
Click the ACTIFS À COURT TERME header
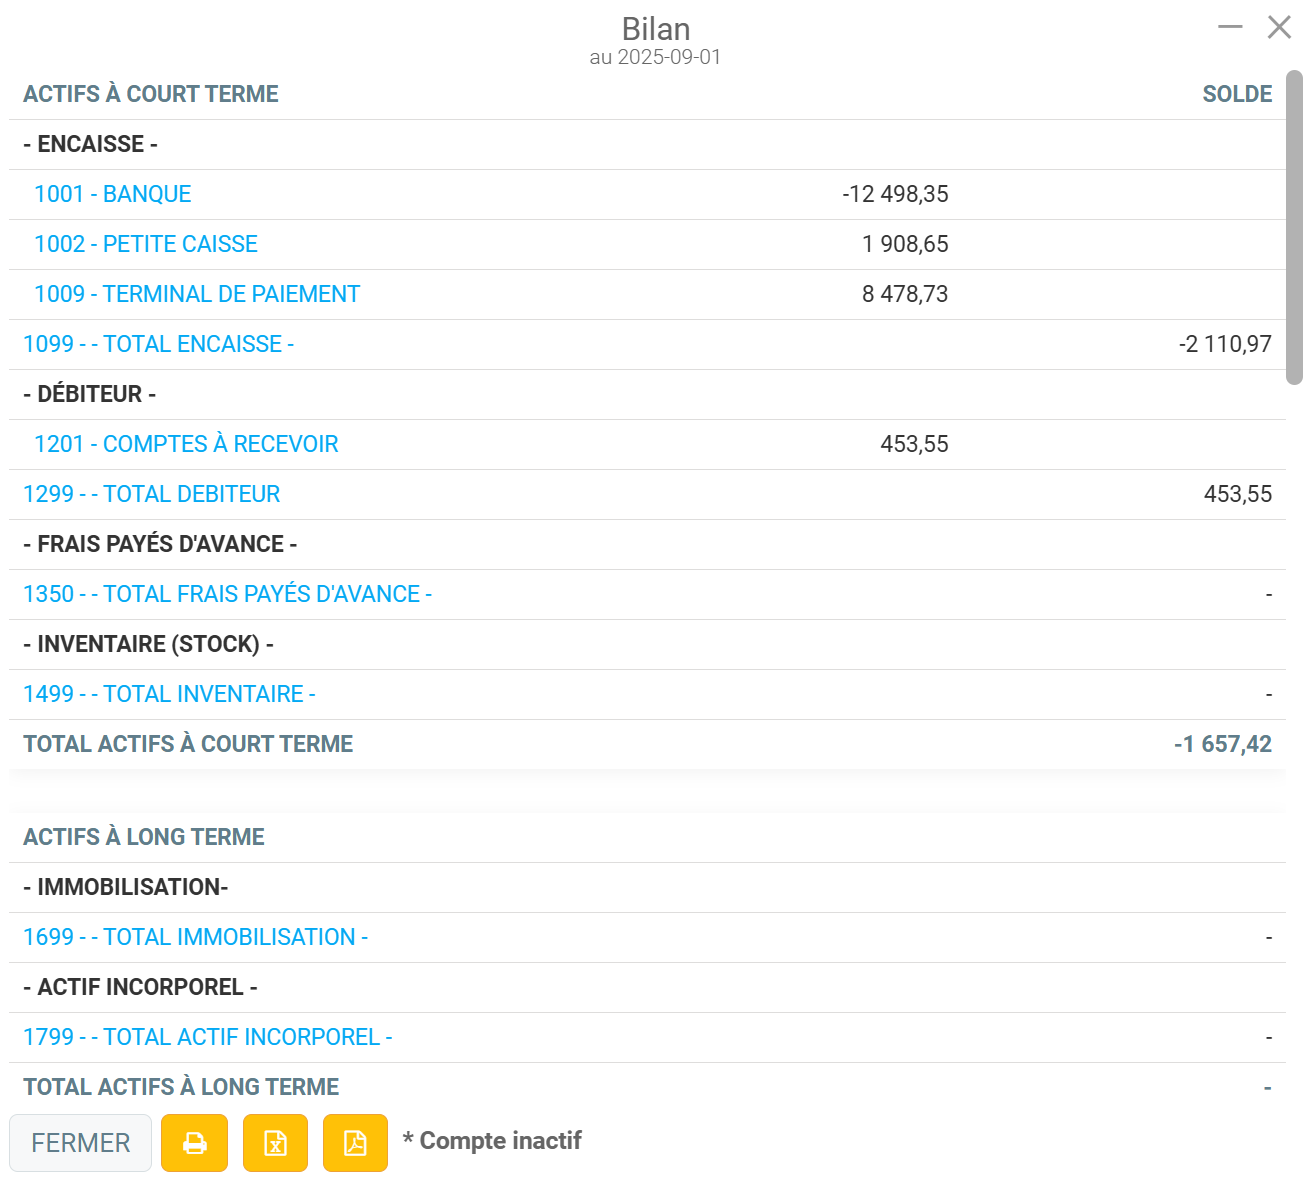pos(151,94)
